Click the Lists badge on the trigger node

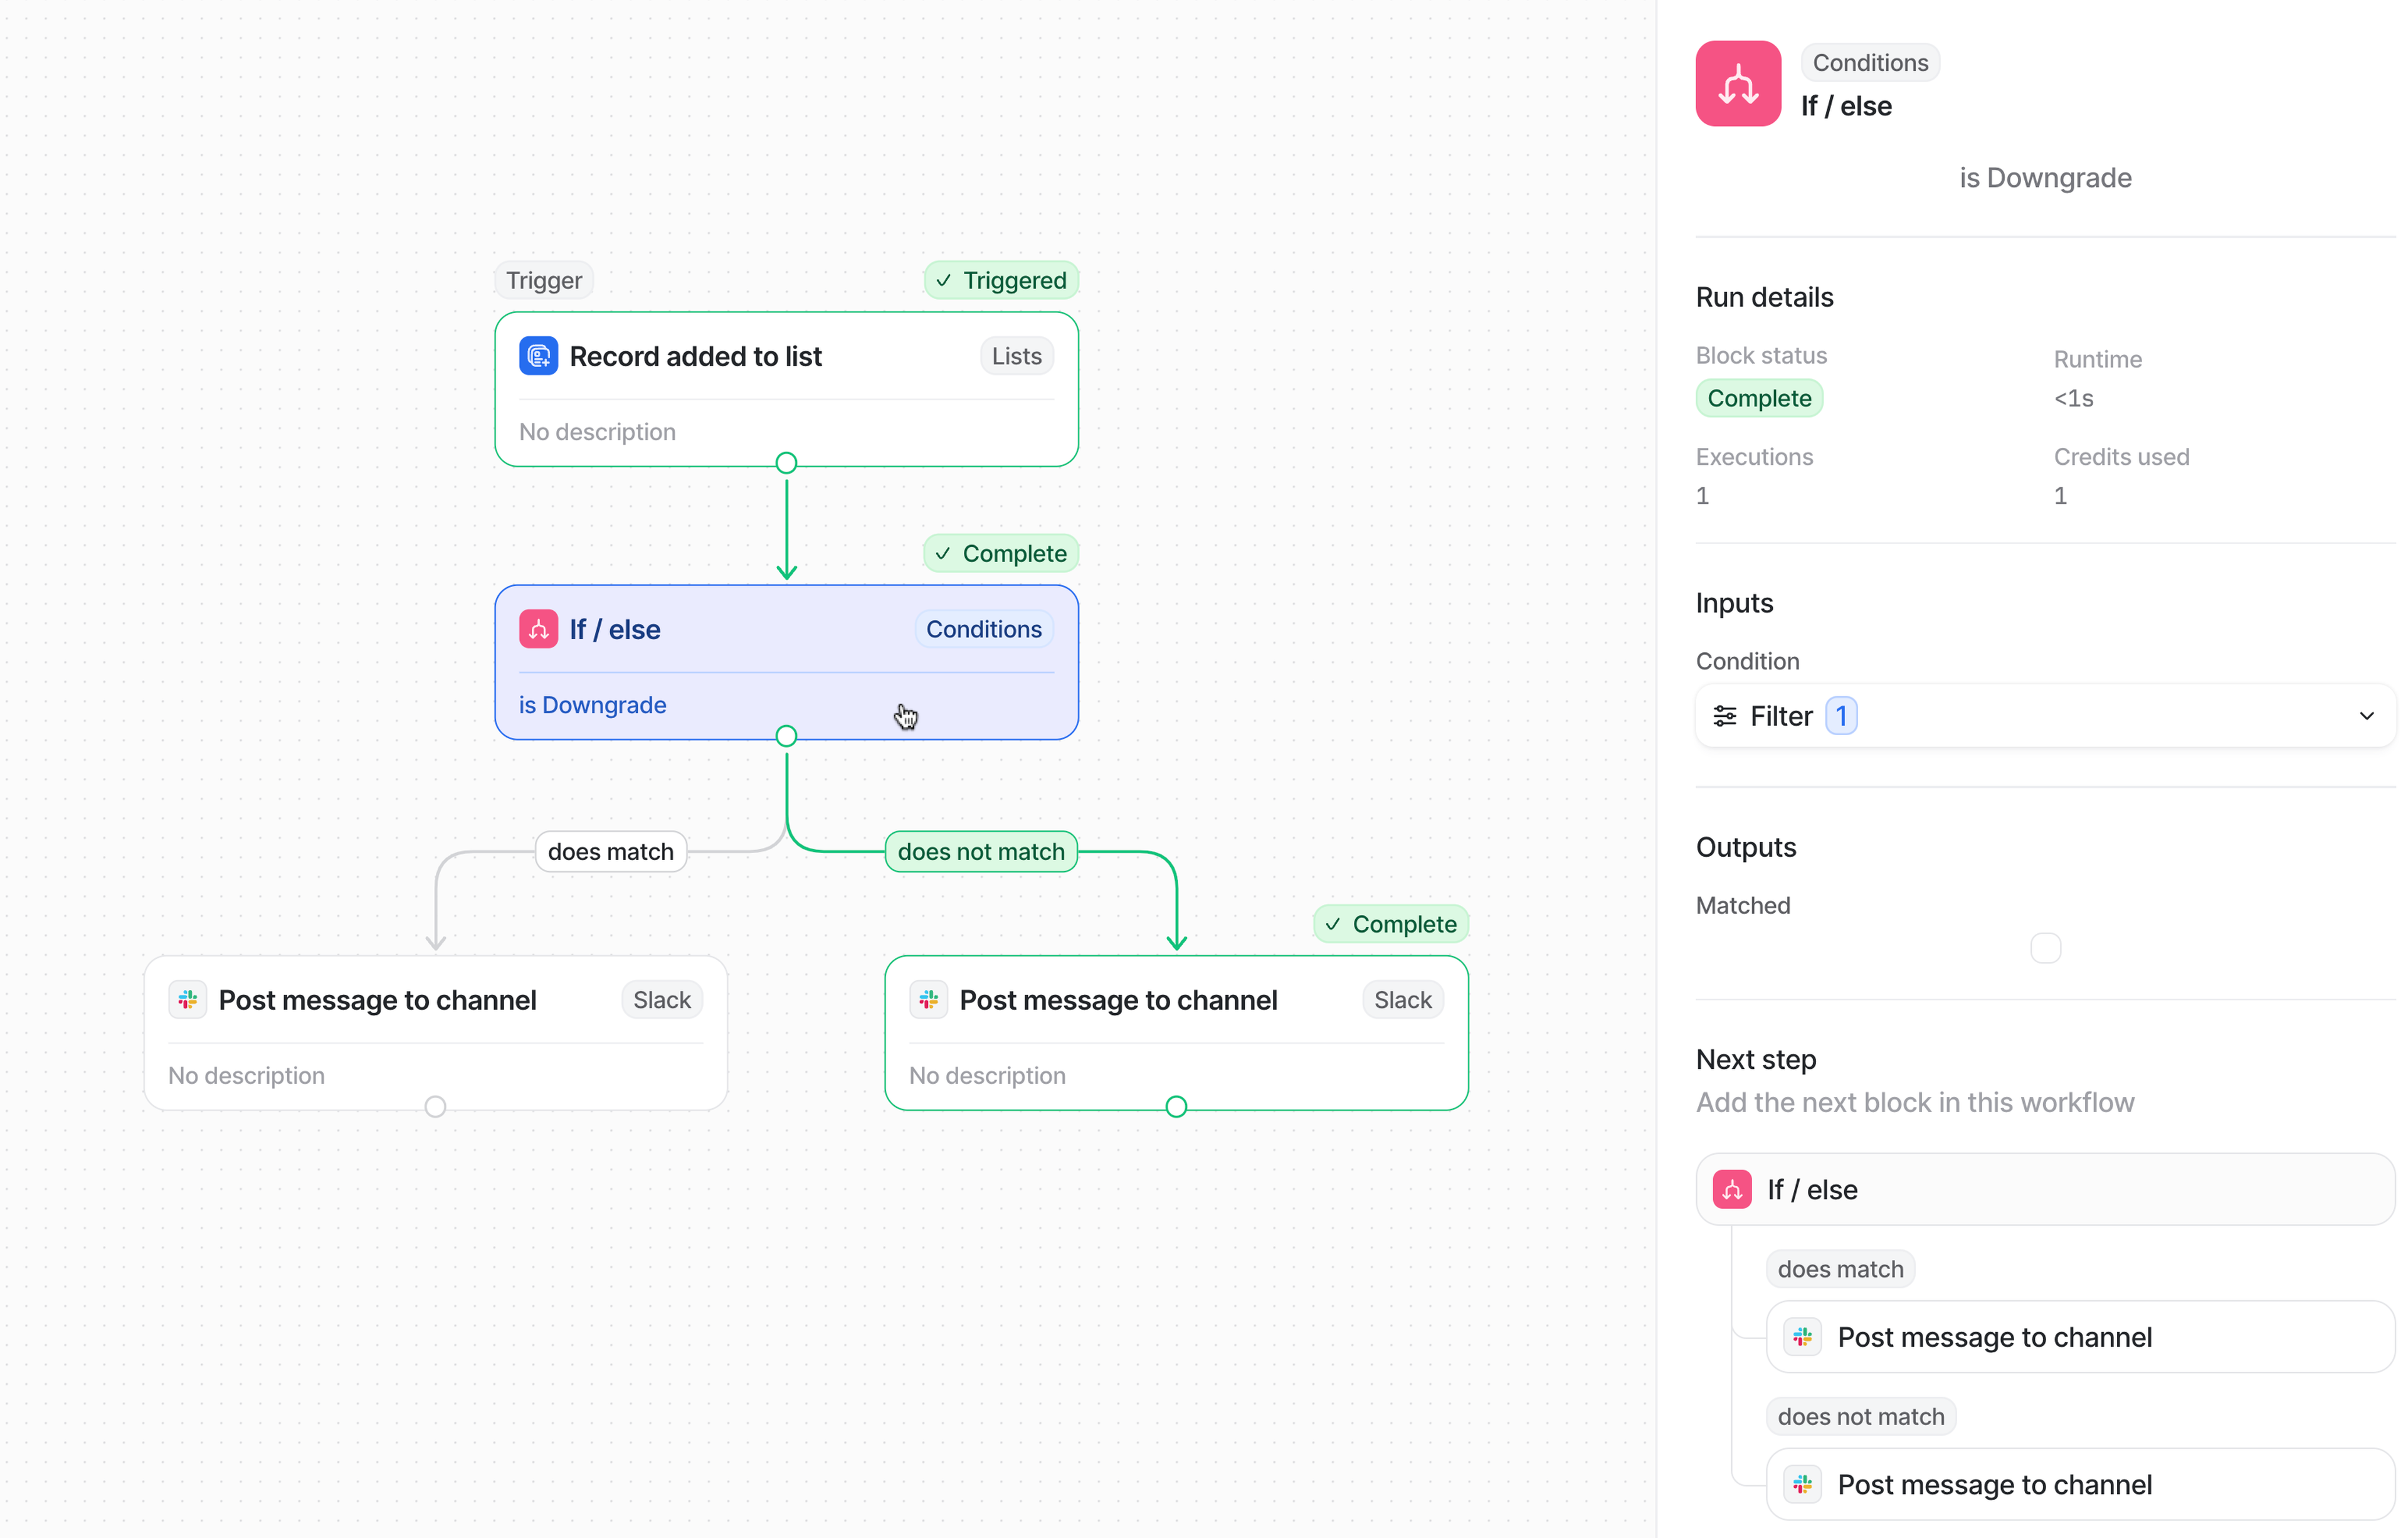click(x=1016, y=355)
